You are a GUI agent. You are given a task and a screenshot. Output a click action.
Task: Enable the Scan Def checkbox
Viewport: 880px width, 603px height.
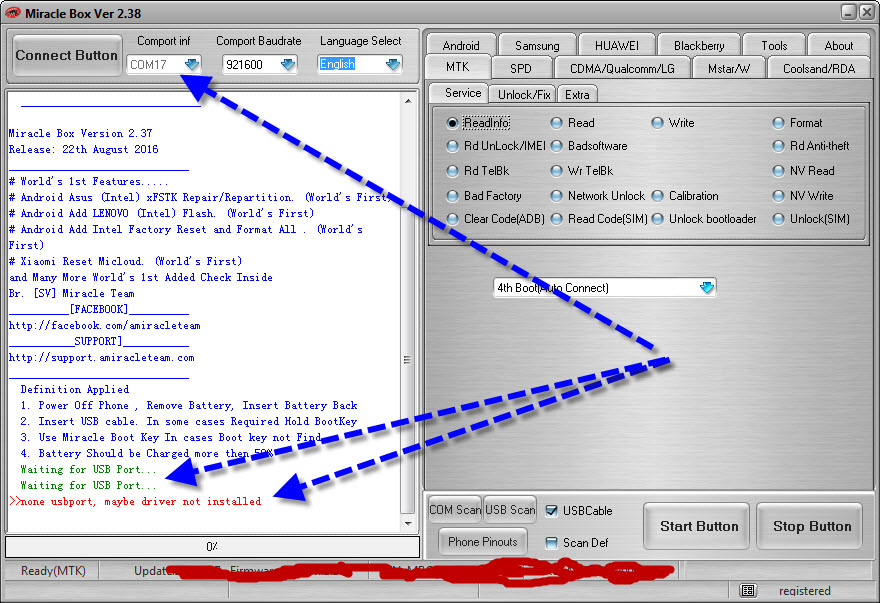(552, 542)
